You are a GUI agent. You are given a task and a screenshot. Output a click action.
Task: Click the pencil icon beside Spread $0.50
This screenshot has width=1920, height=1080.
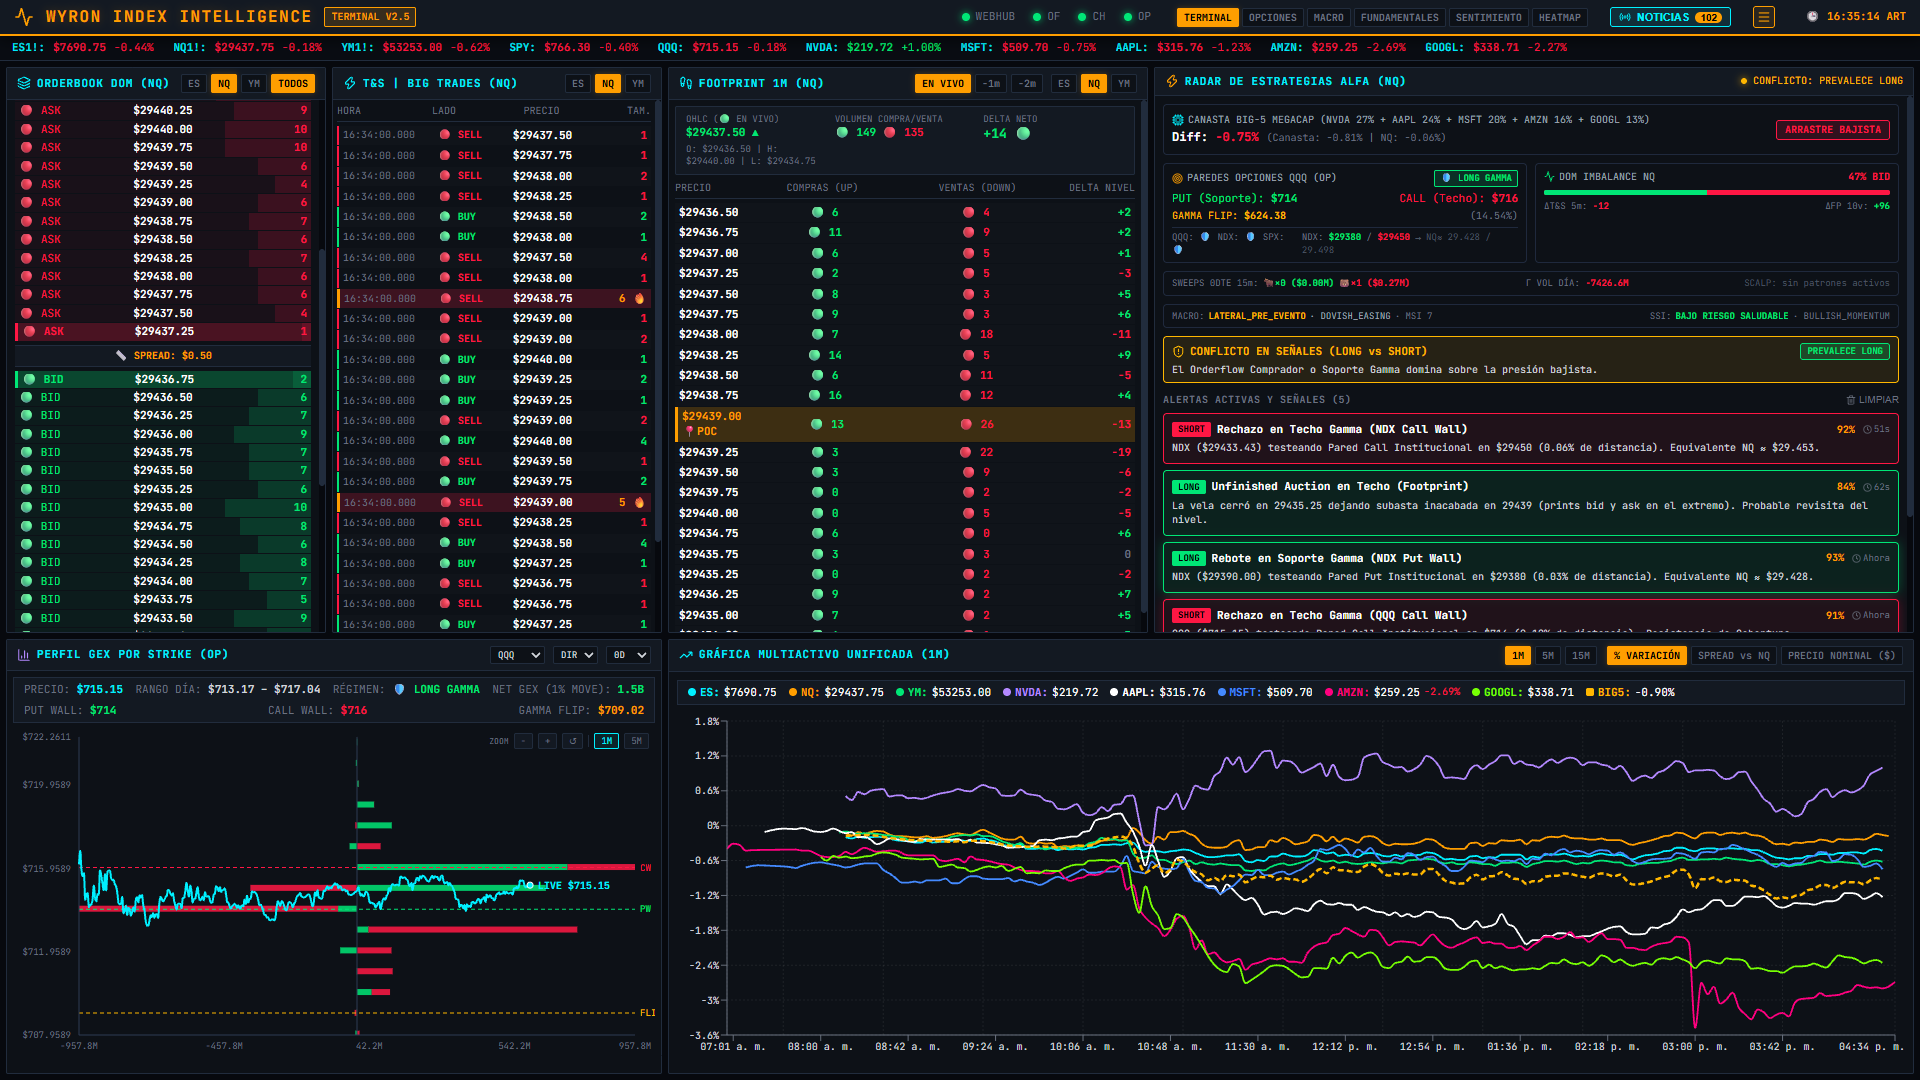click(x=121, y=356)
